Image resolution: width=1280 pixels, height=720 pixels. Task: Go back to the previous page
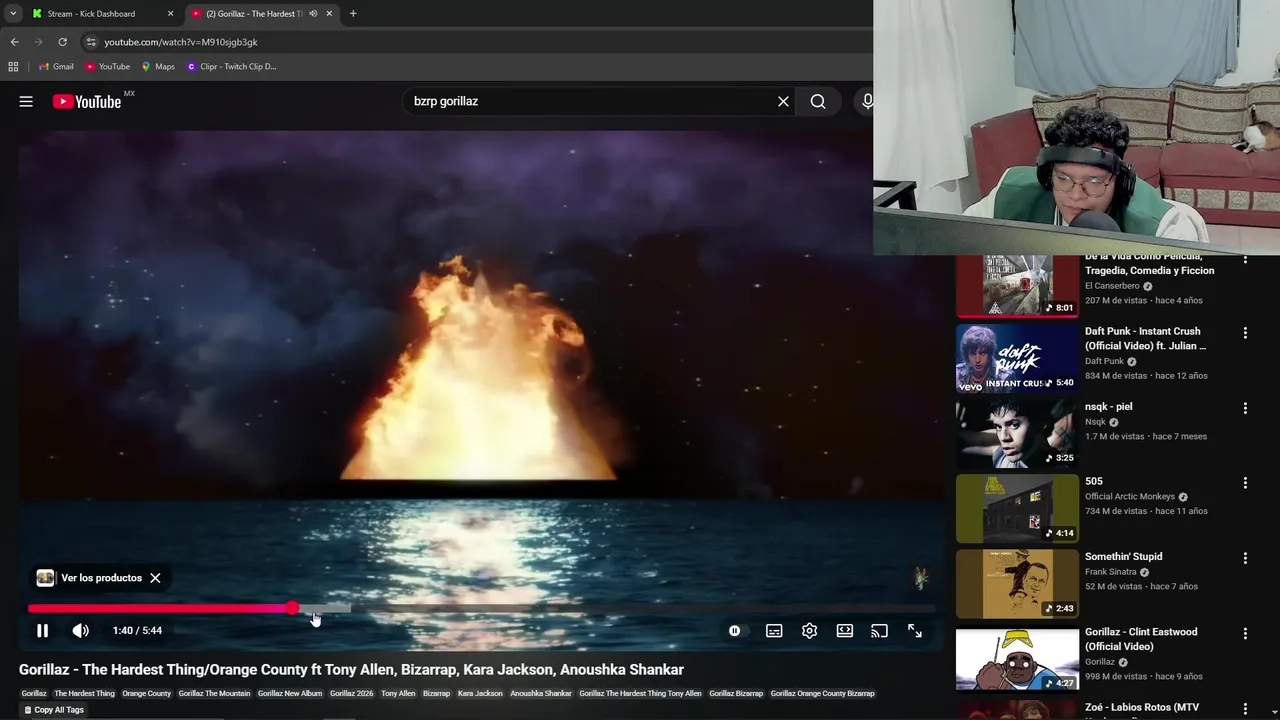pyautogui.click(x=14, y=42)
